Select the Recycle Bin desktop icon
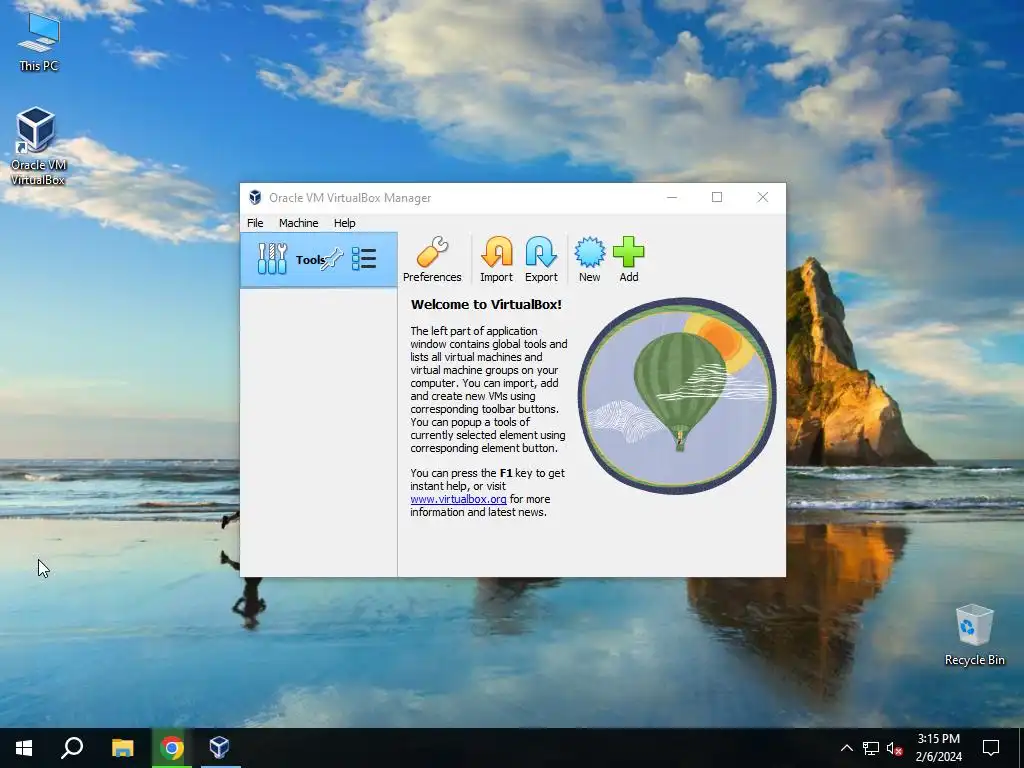Viewport: 1024px width, 768px height. coord(974,635)
